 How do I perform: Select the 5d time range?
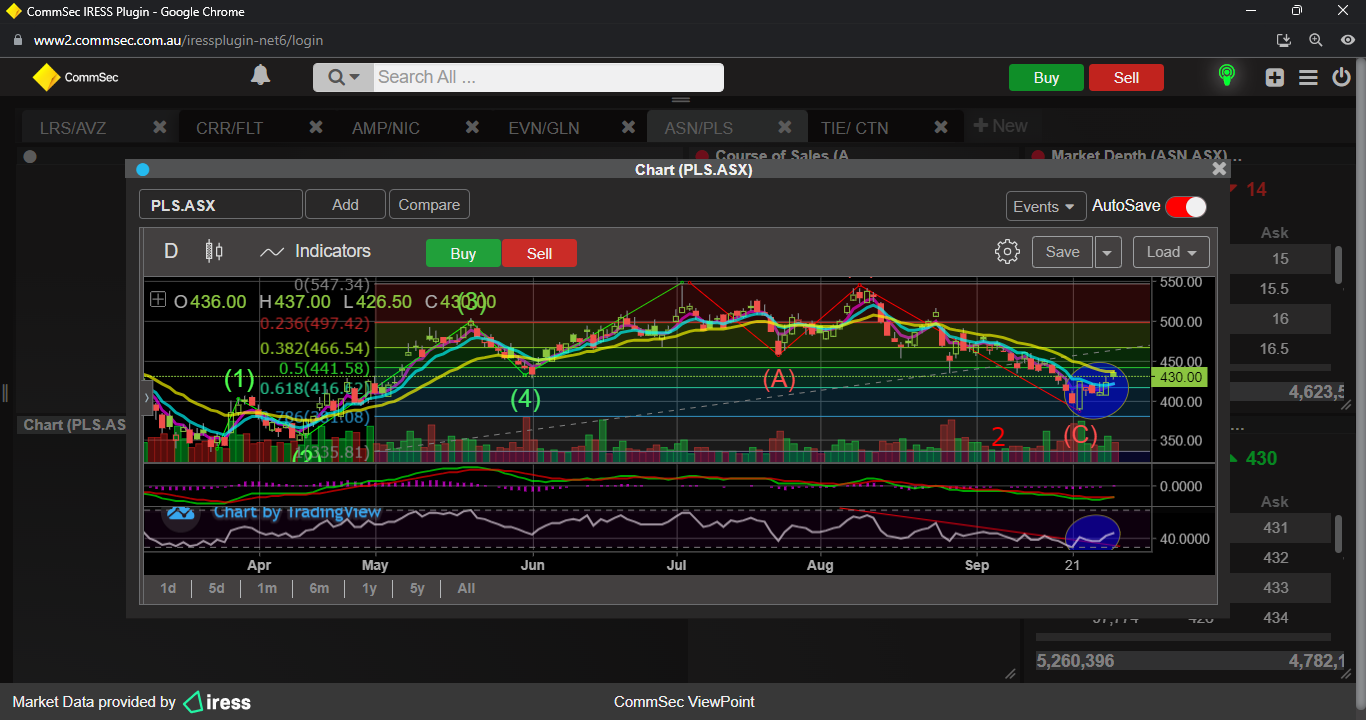tap(216, 588)
